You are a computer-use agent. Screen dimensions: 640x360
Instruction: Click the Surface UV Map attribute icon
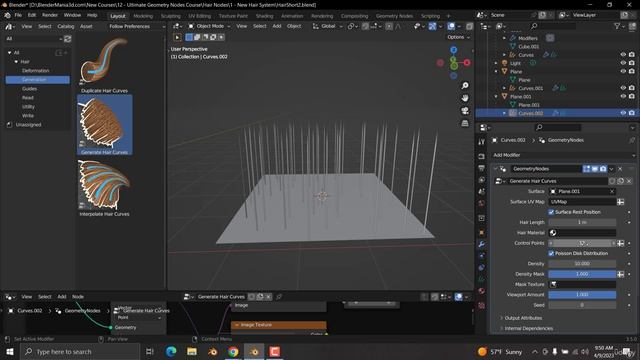[x=620, y=202]
